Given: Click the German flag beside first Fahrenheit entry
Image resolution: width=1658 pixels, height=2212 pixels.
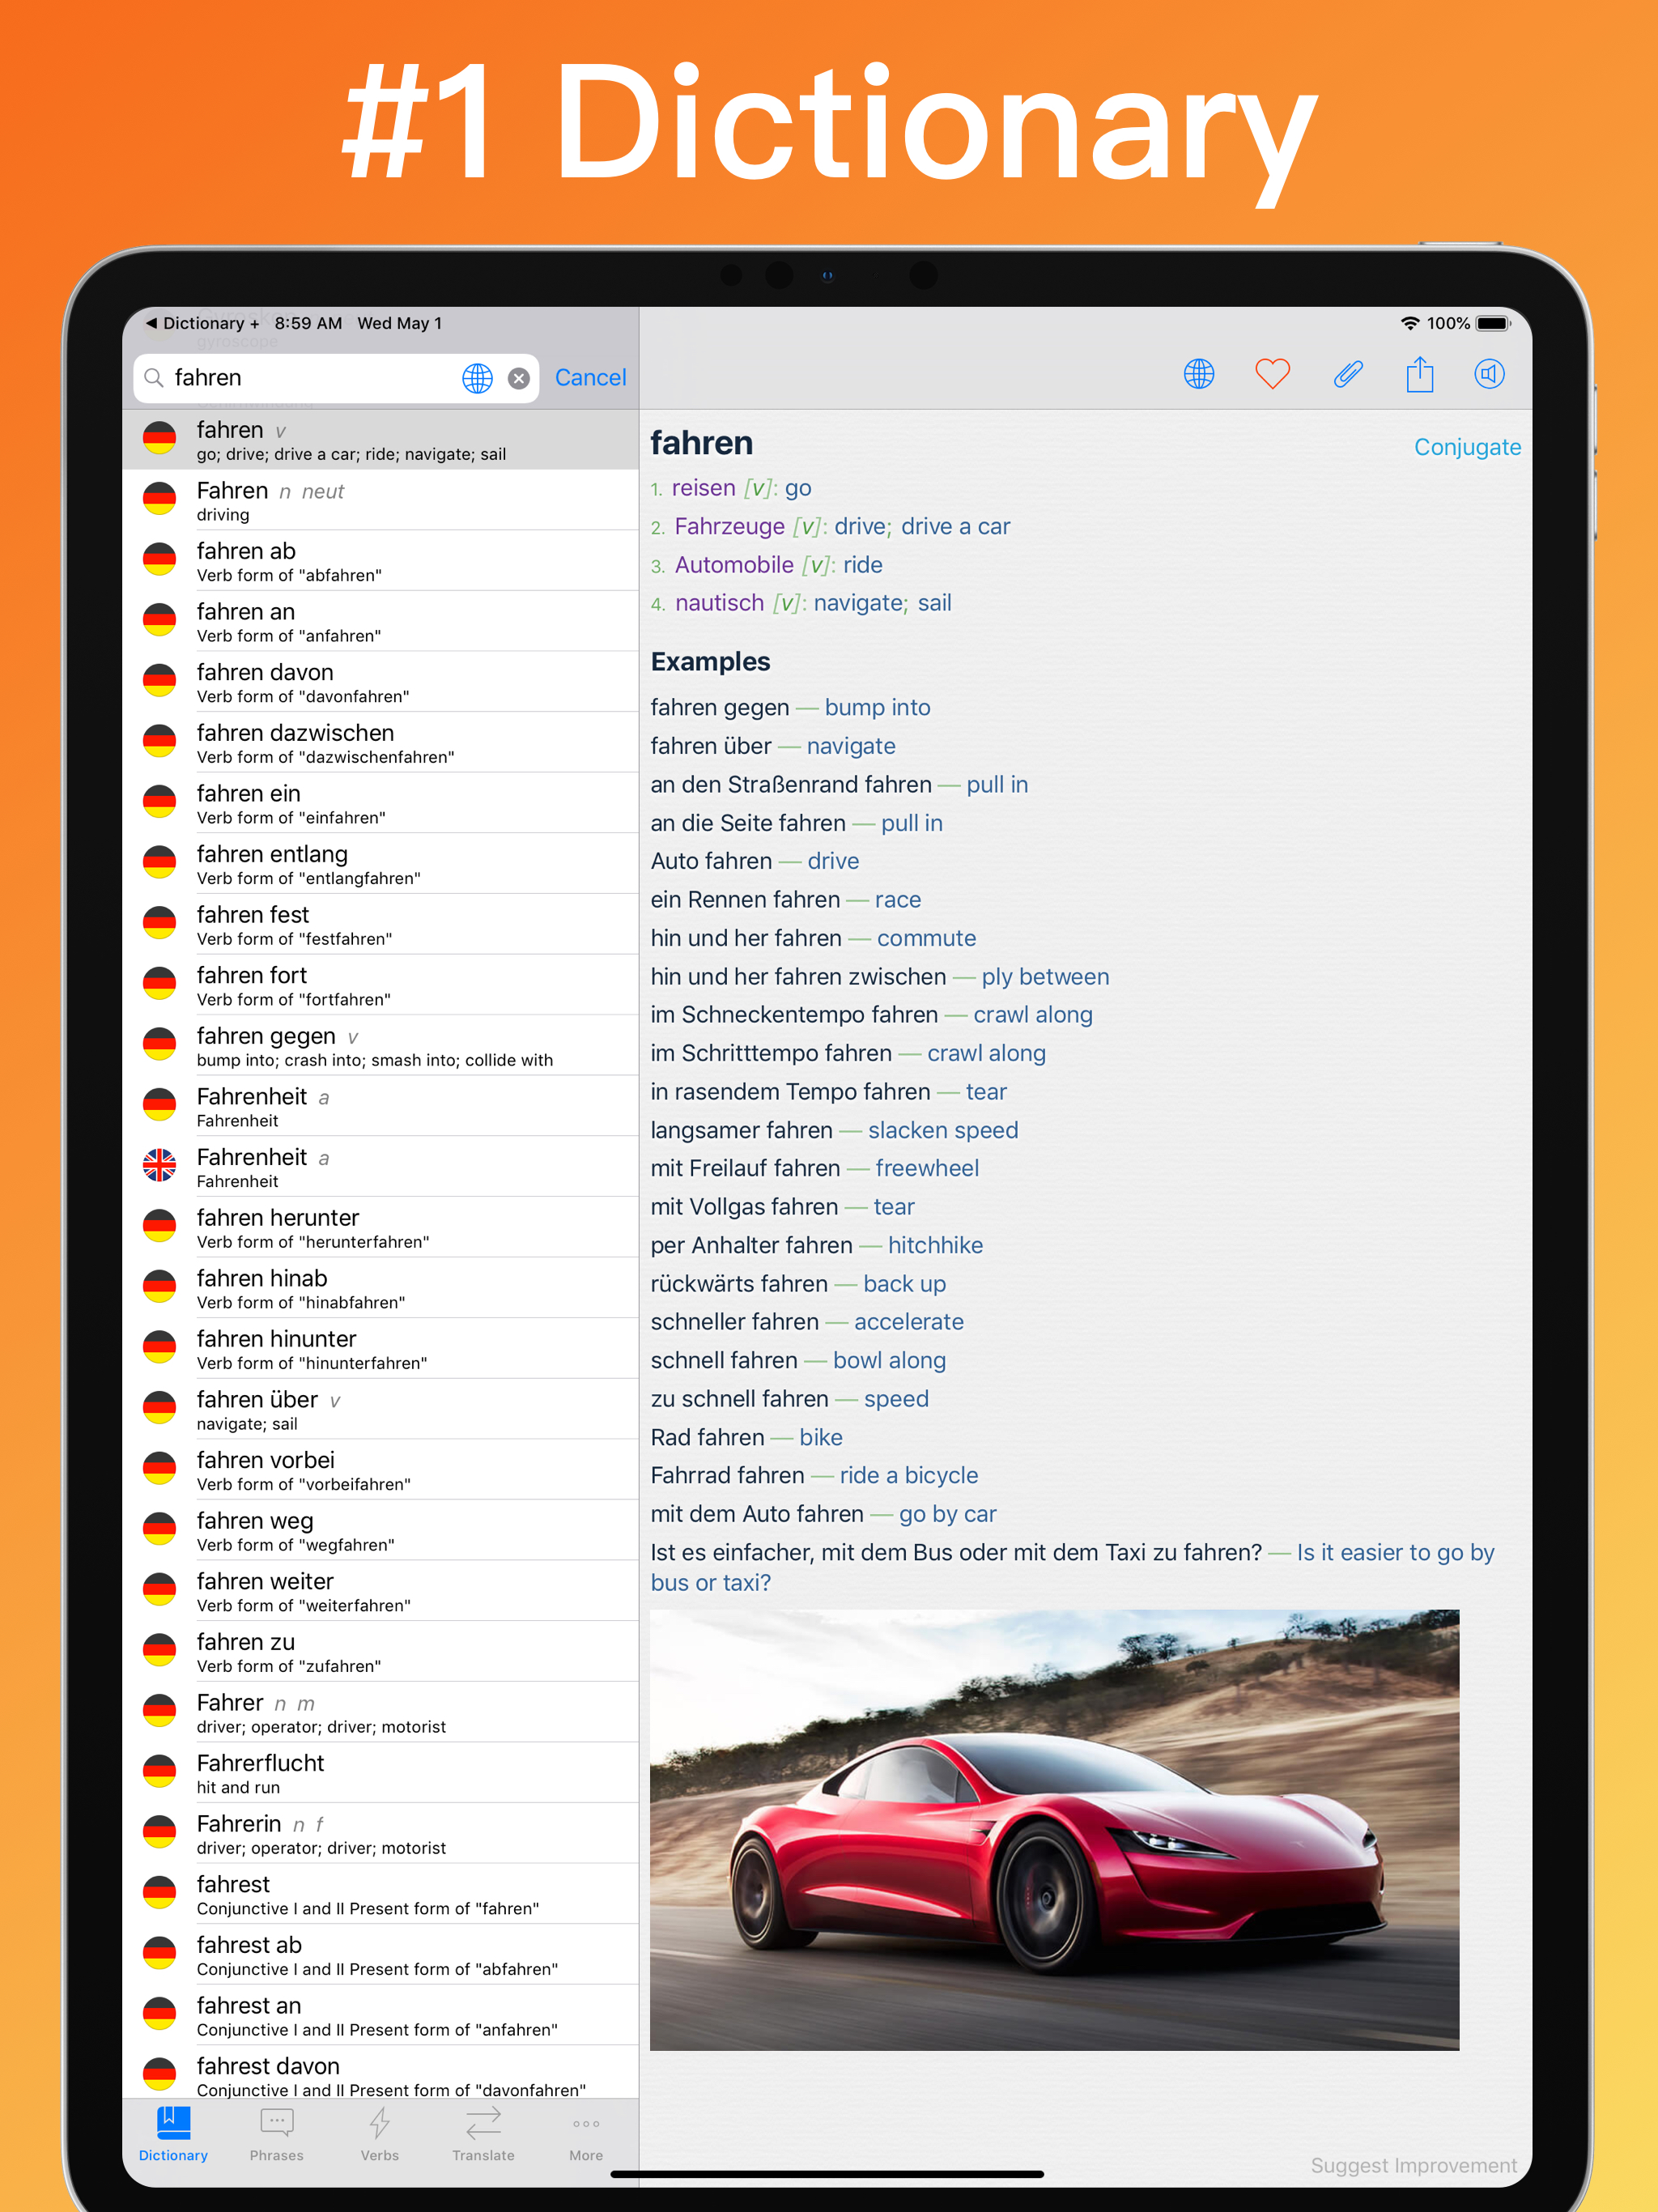Looking at the screenshot, I should 159,1104.
